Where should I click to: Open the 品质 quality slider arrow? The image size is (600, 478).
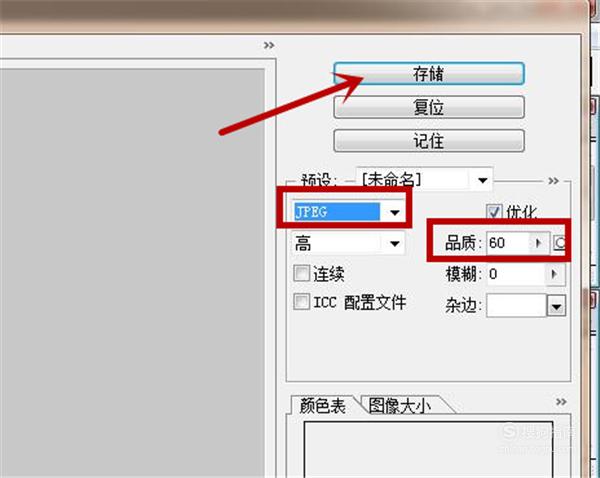(x=539, y=243)
